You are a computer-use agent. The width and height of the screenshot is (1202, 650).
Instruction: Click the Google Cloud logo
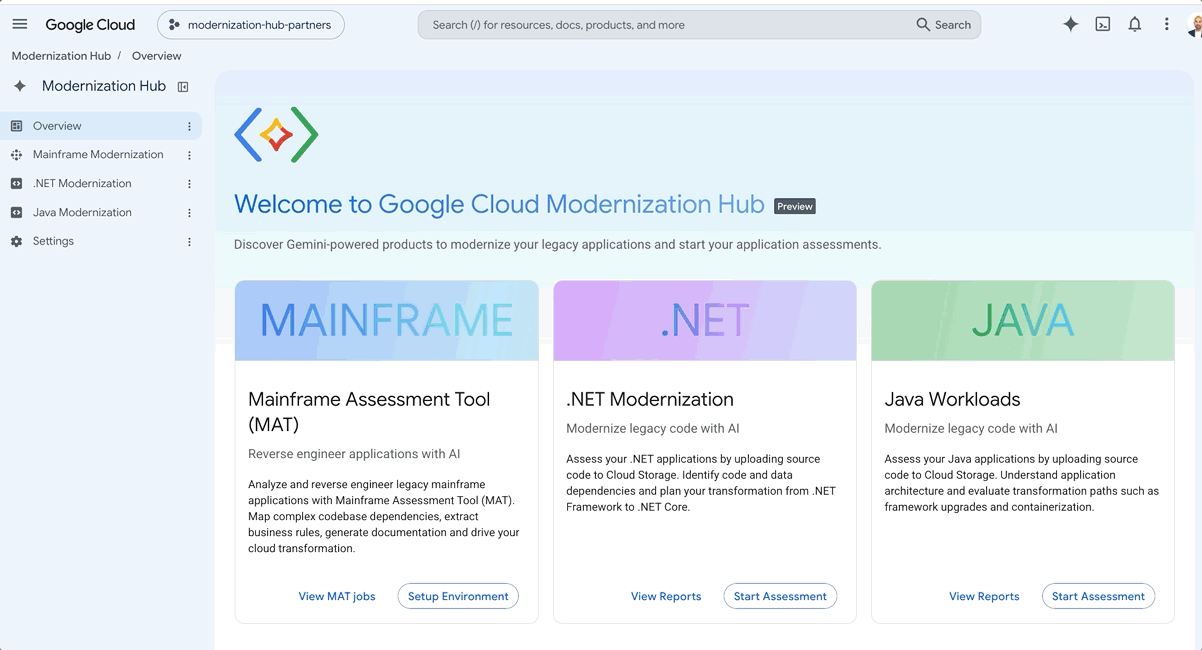click(90, 25)
